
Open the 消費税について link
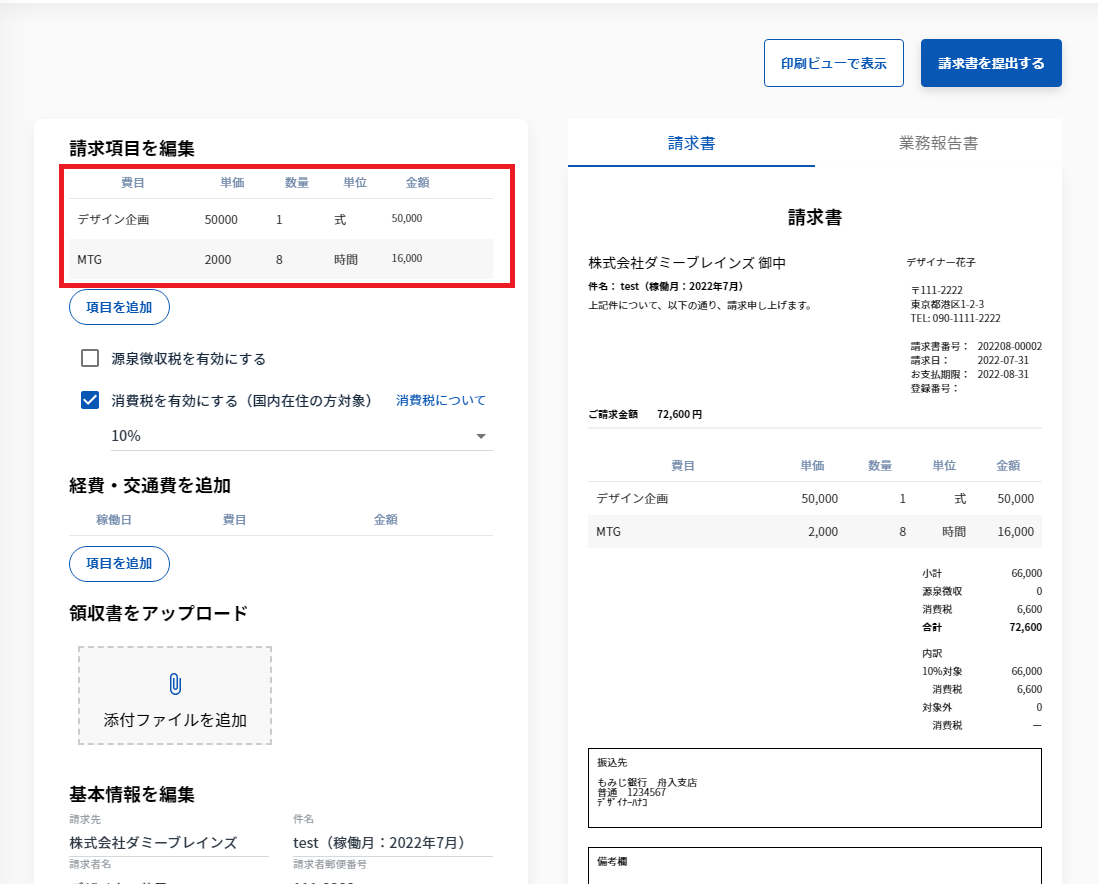click(440, 400)
